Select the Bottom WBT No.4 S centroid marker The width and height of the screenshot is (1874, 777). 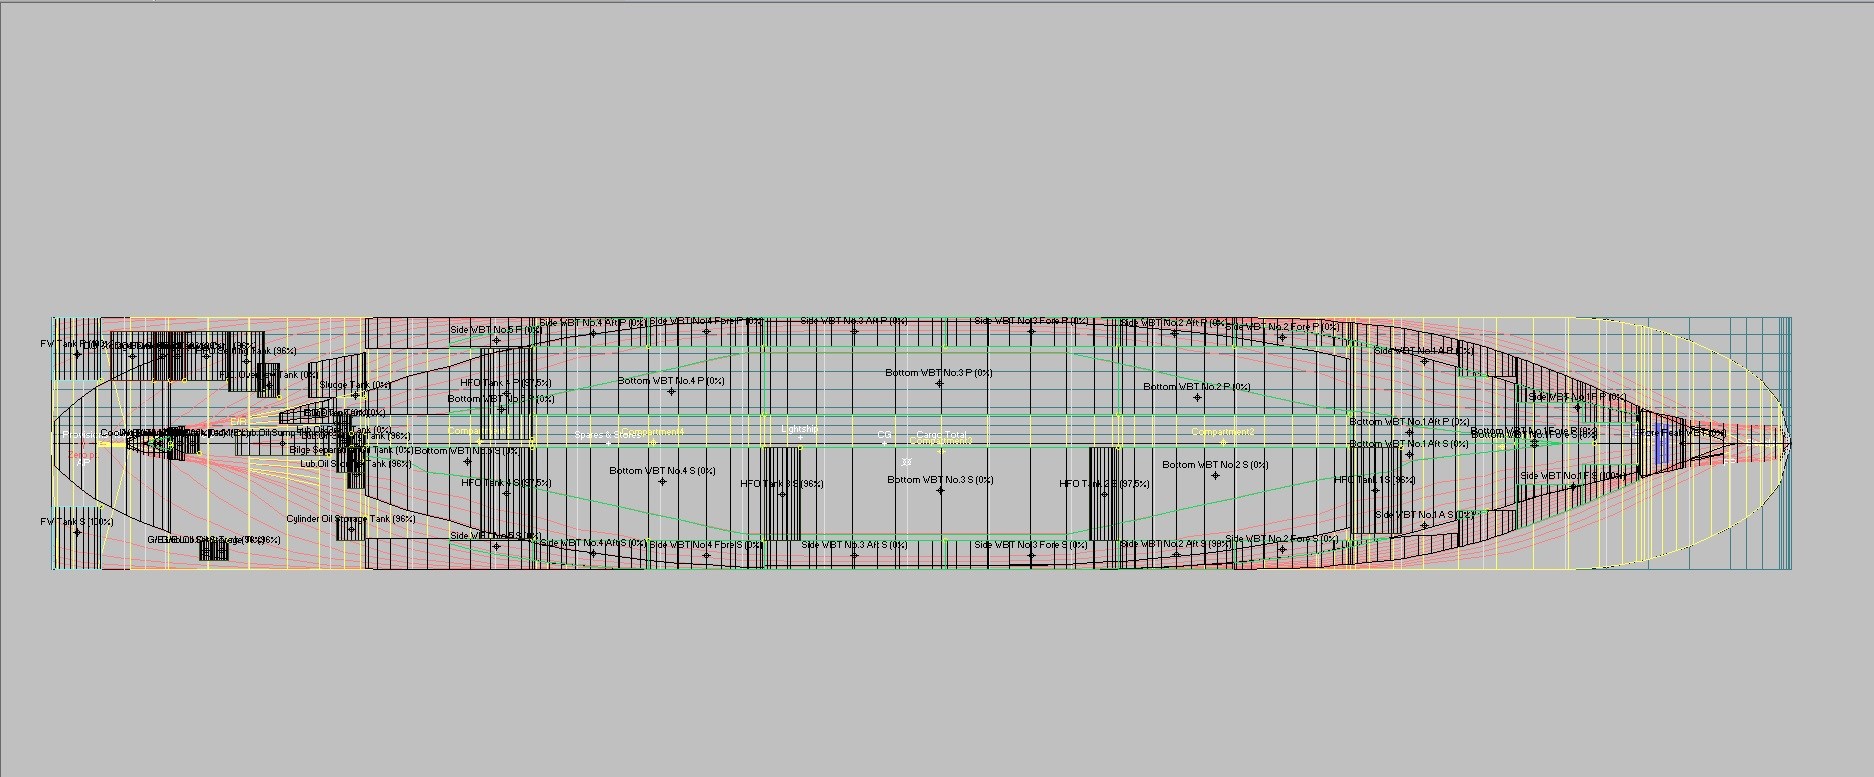[x=662, y=481]
